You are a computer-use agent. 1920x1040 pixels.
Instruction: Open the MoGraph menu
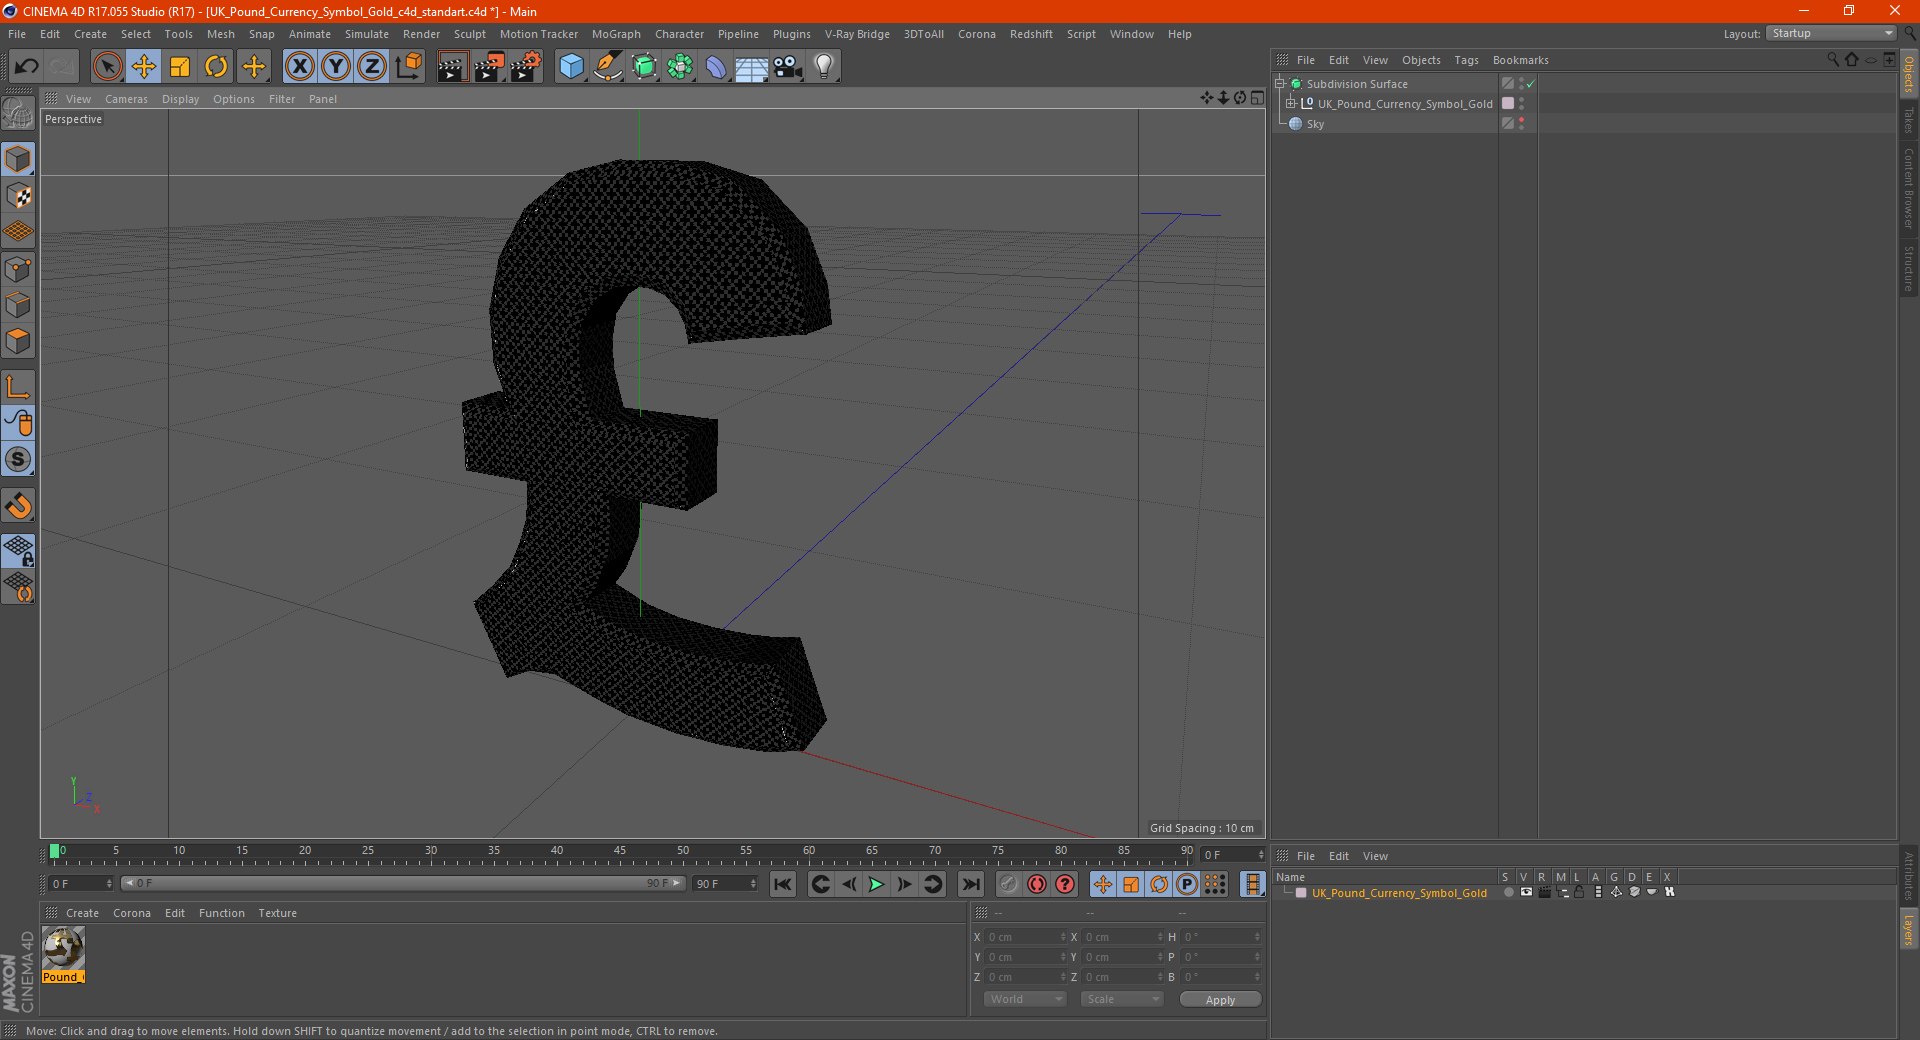pyautogui.click(x=616, y=34)
